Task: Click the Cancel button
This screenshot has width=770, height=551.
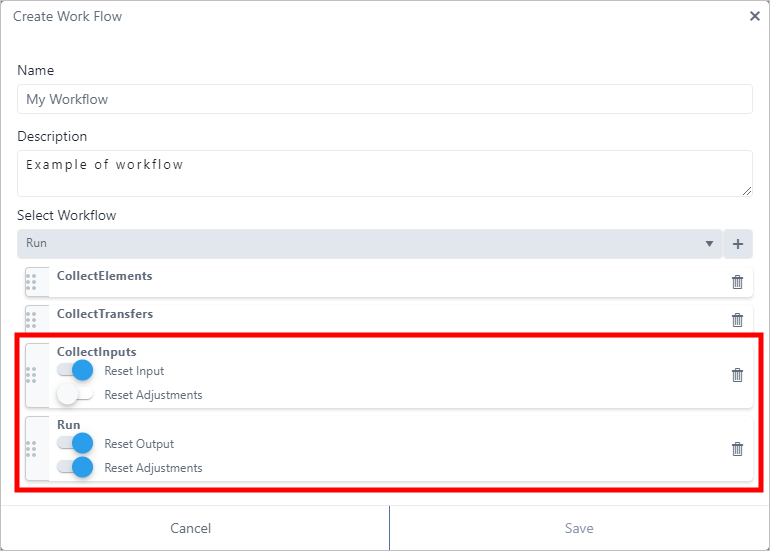Action: point(191,528)
